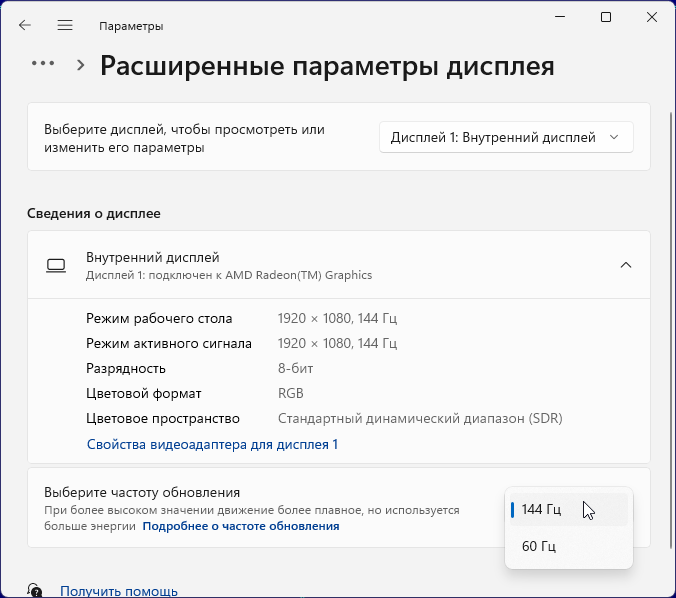This screenshot has height=598, width=676.
Task: Click the laptop icon for Внутренний дисплей
Action: coord(56,265)
